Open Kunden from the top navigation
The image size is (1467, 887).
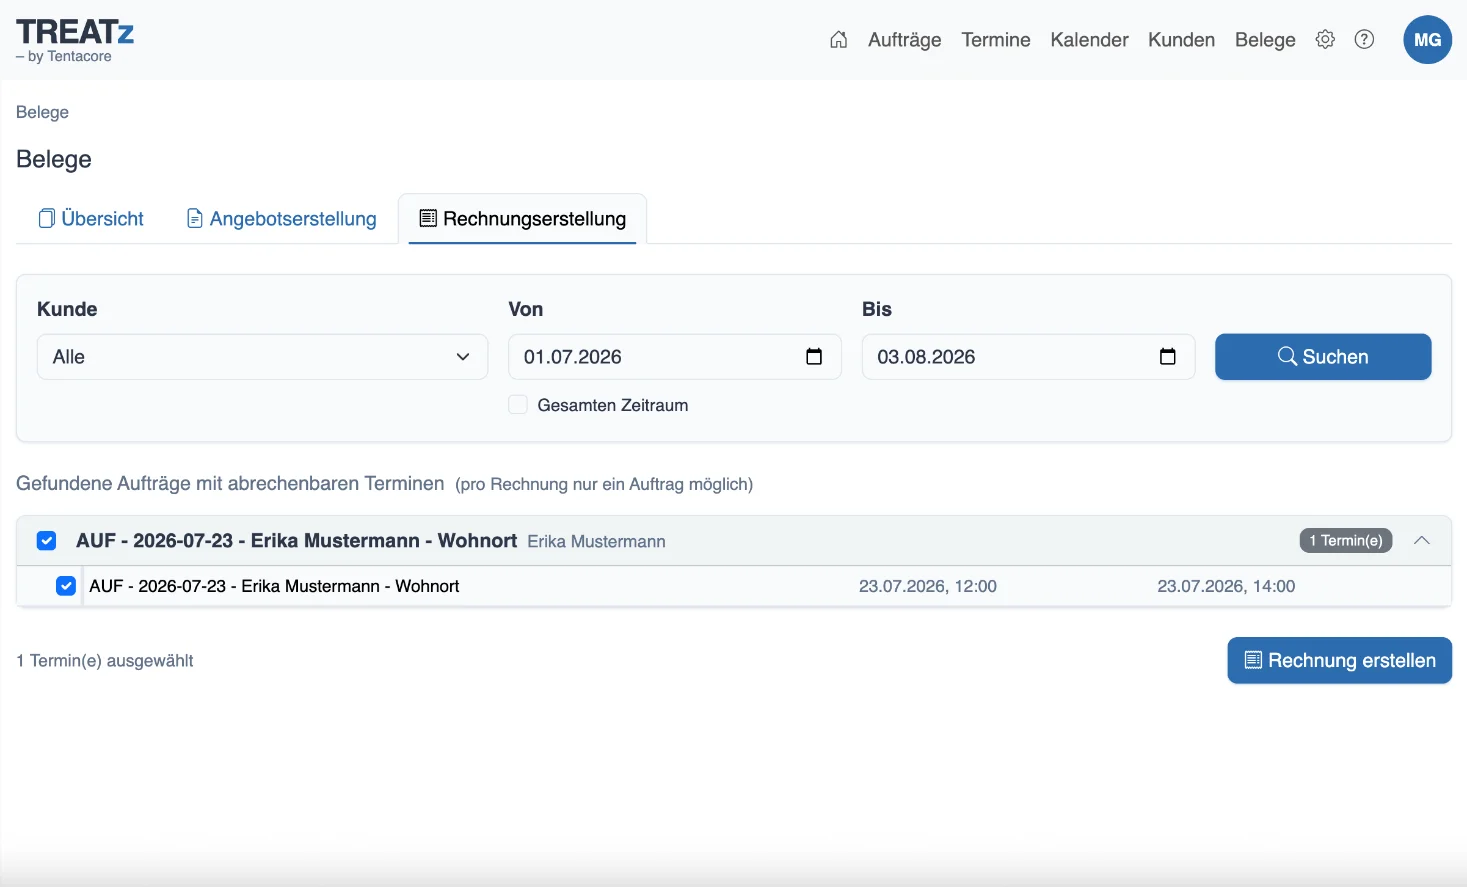tap(1181, 40)
